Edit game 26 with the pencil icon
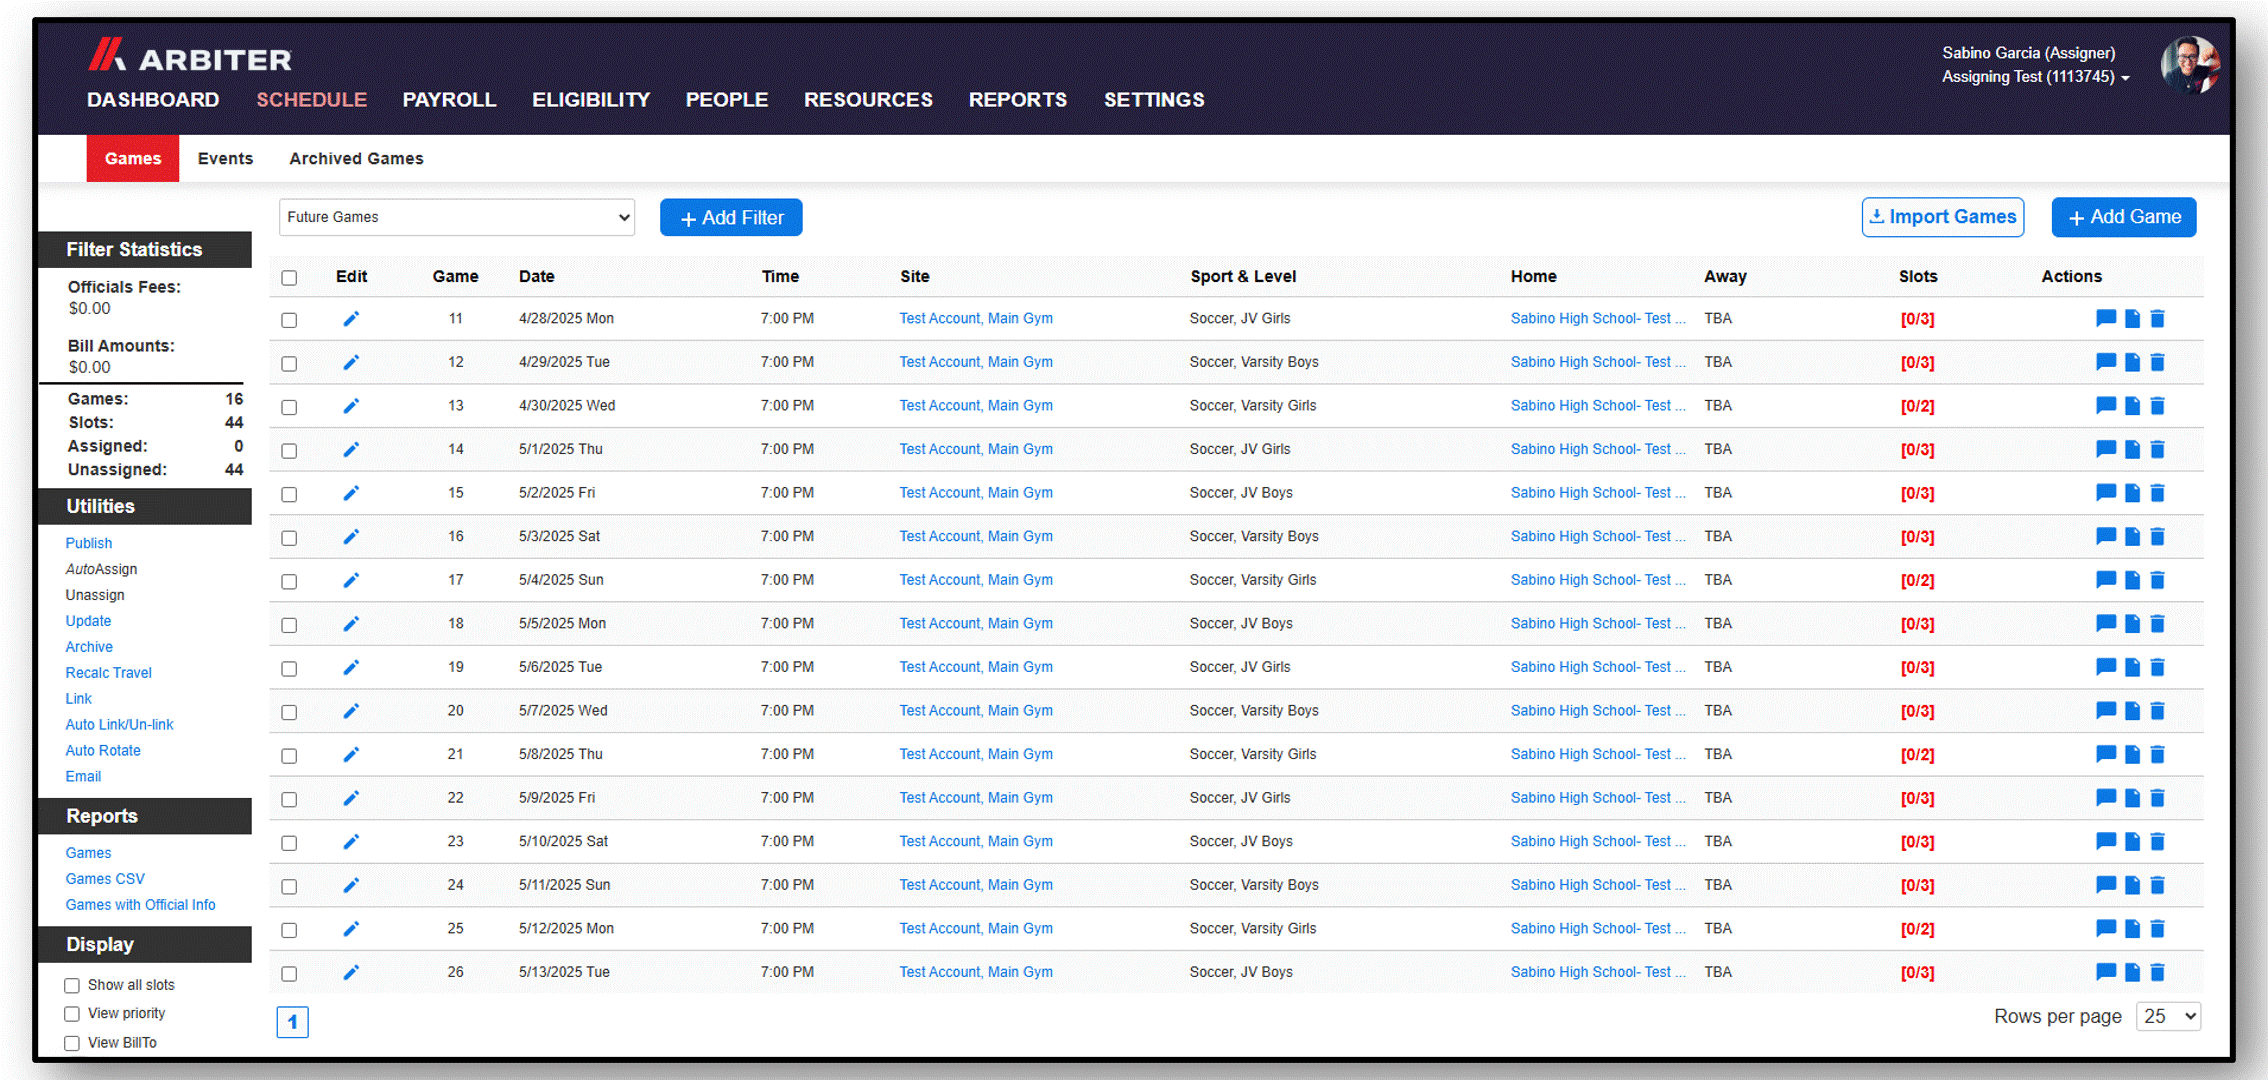 click(x=351, y=972)
